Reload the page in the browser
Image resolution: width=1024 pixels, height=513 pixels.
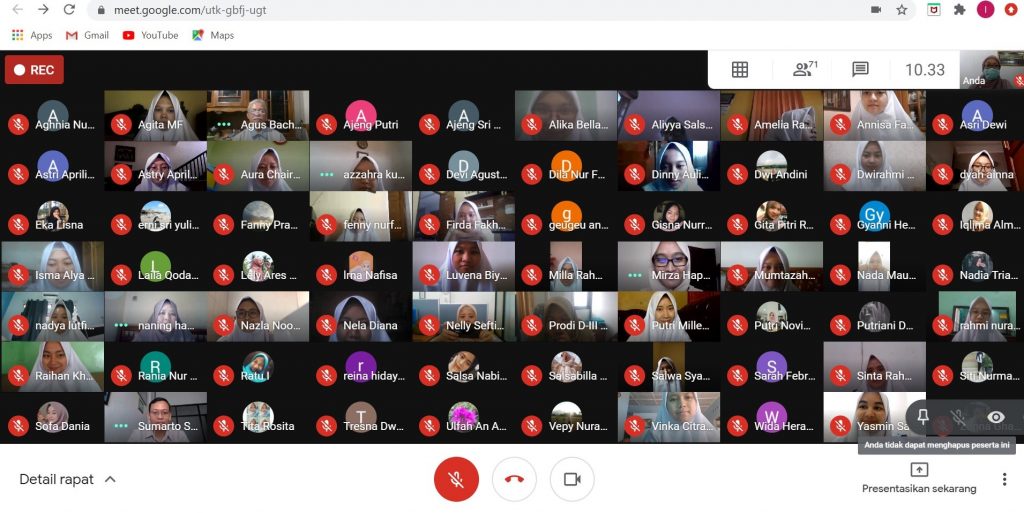click(x=69, y=10)
